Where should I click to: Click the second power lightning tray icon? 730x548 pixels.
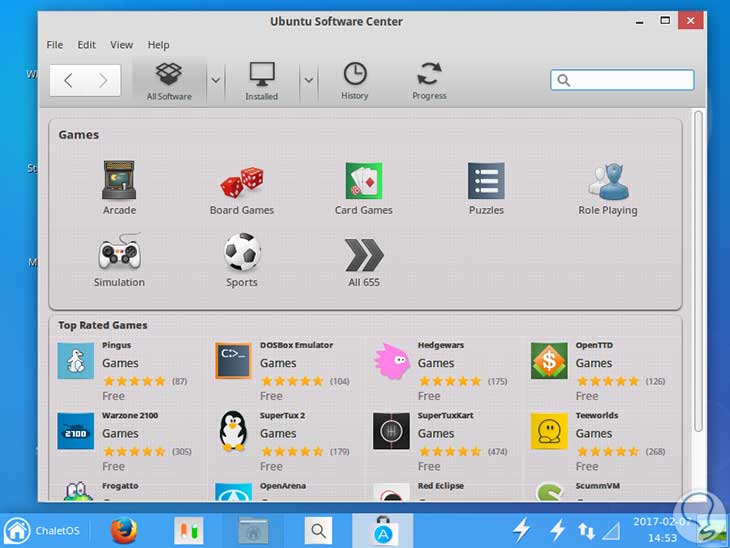point(557,530)
